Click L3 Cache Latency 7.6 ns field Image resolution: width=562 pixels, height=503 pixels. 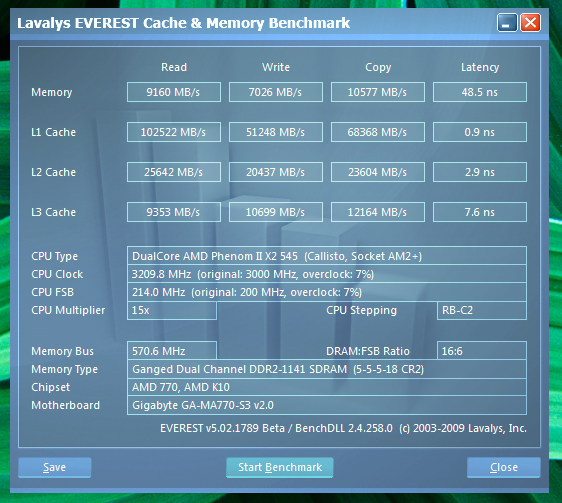(480, 212)
